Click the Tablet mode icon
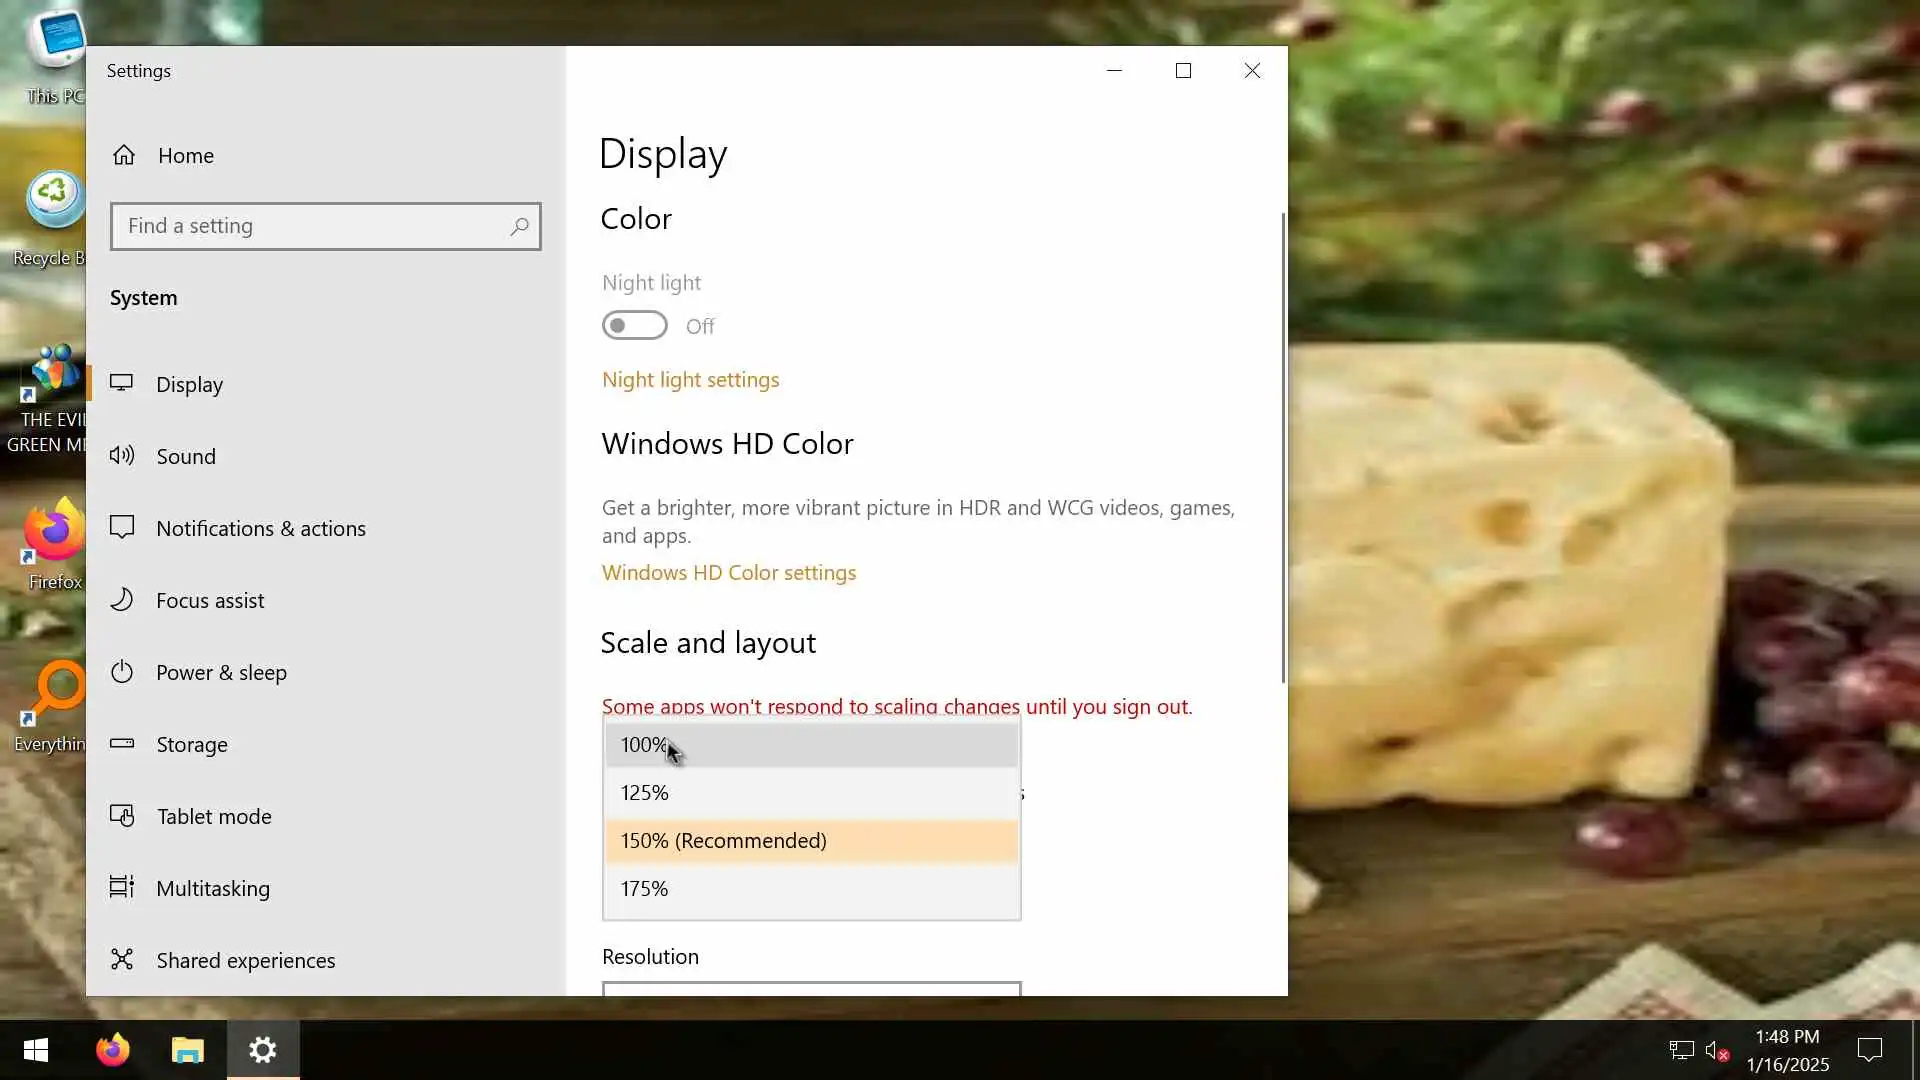 (122, 816)
